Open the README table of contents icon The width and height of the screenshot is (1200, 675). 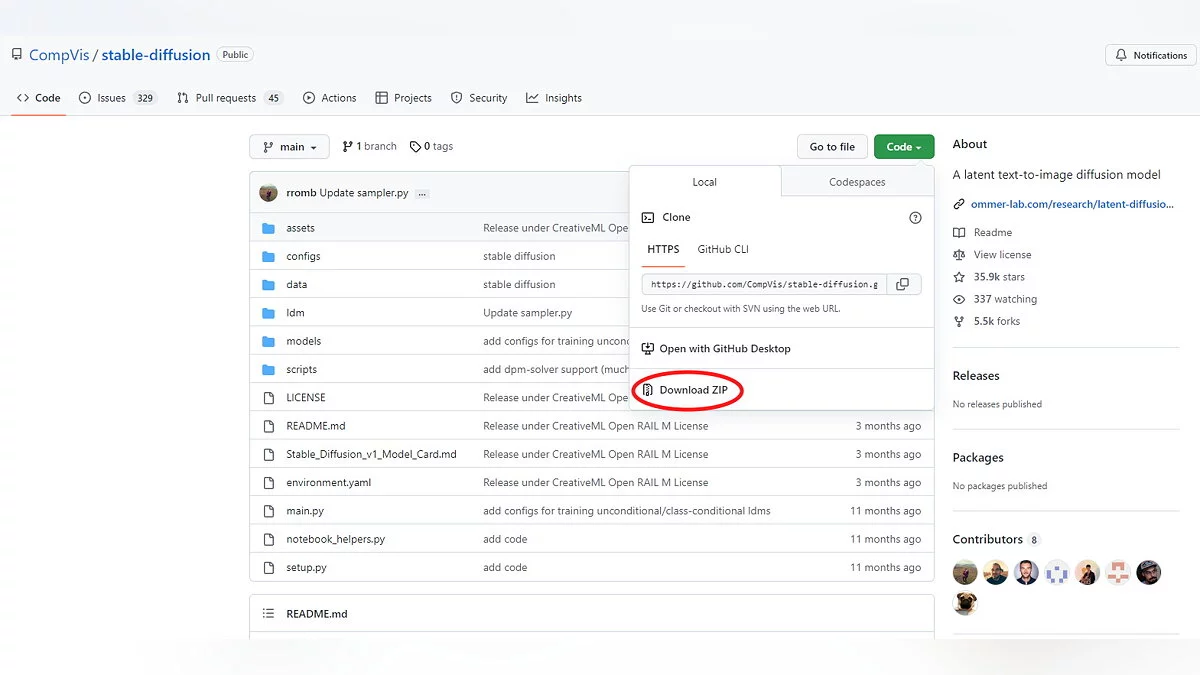(268, 614)
